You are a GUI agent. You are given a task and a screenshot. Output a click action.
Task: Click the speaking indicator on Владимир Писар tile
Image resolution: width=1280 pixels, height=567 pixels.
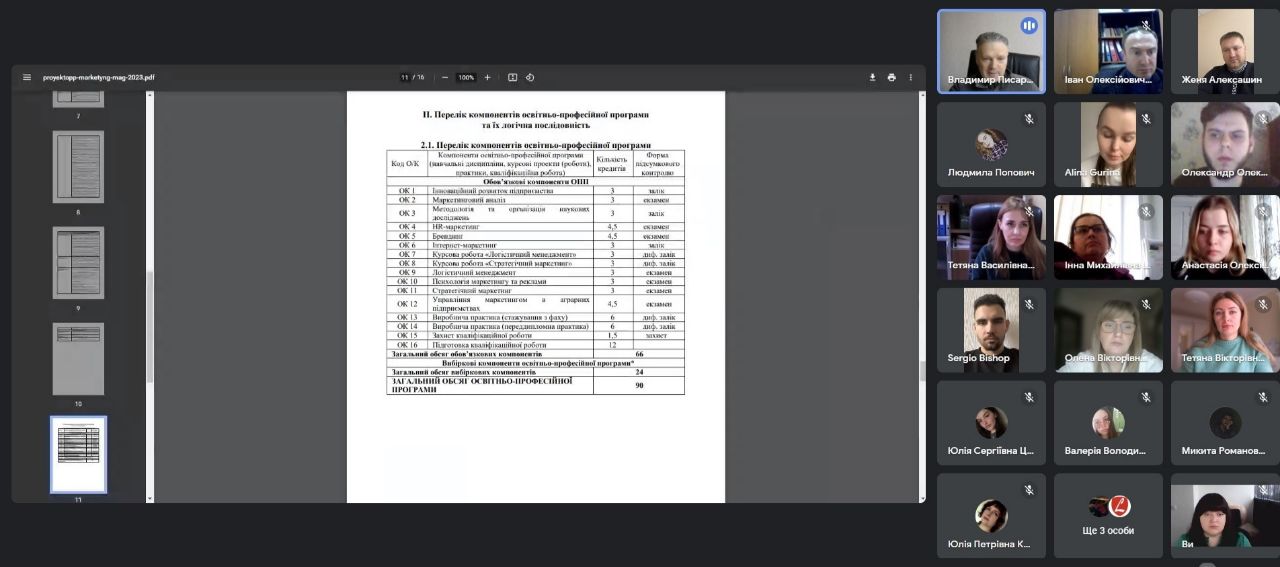click(1028, 26)
